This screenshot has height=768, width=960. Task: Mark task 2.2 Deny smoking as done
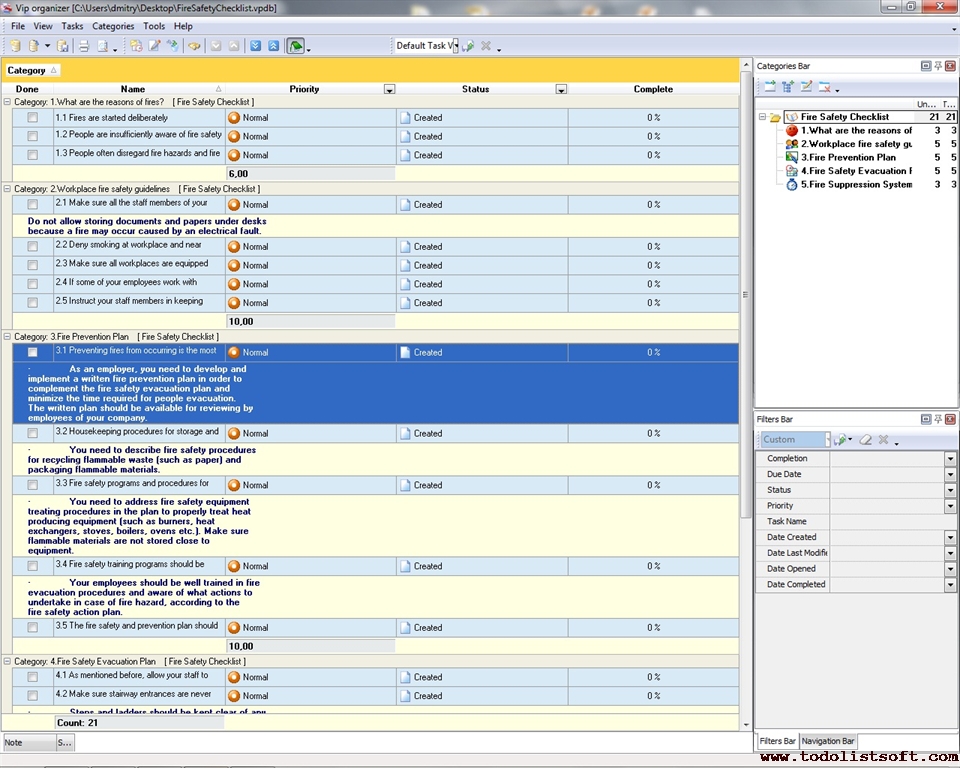(33, 247)
